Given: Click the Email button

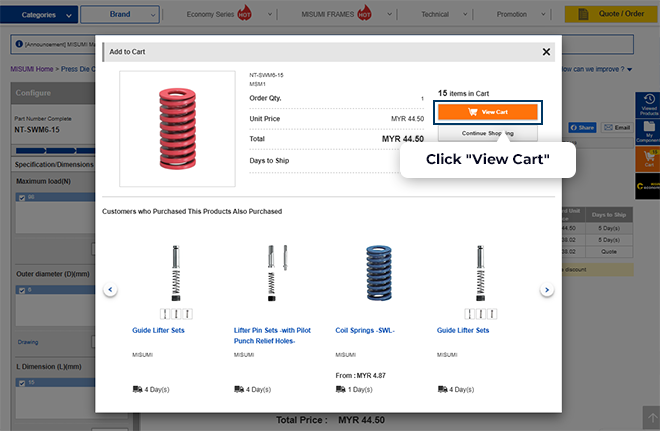Looking at the screenshot, I should [x=617, y=128].
